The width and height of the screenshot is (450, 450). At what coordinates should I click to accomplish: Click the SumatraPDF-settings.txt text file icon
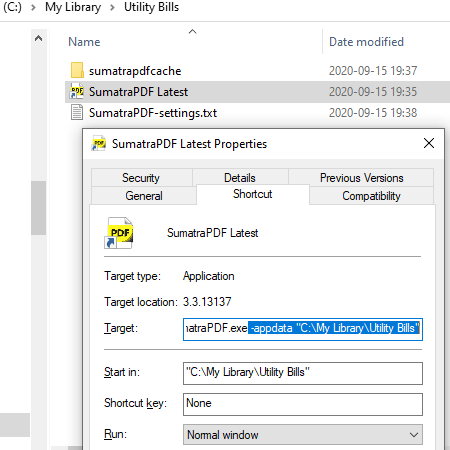click(77, 112)
